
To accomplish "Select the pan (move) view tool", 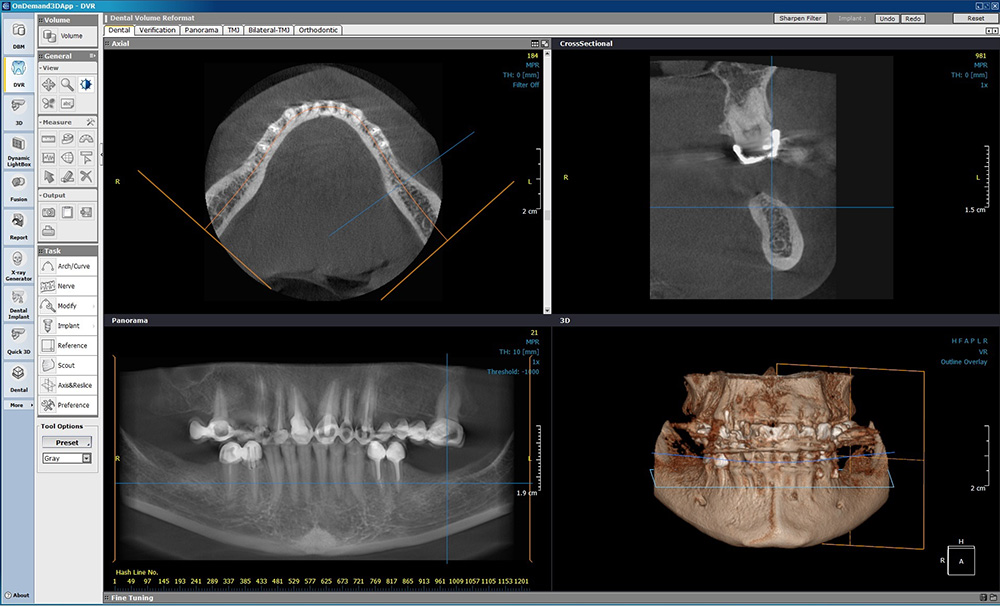I will click(x=48, y=84).
